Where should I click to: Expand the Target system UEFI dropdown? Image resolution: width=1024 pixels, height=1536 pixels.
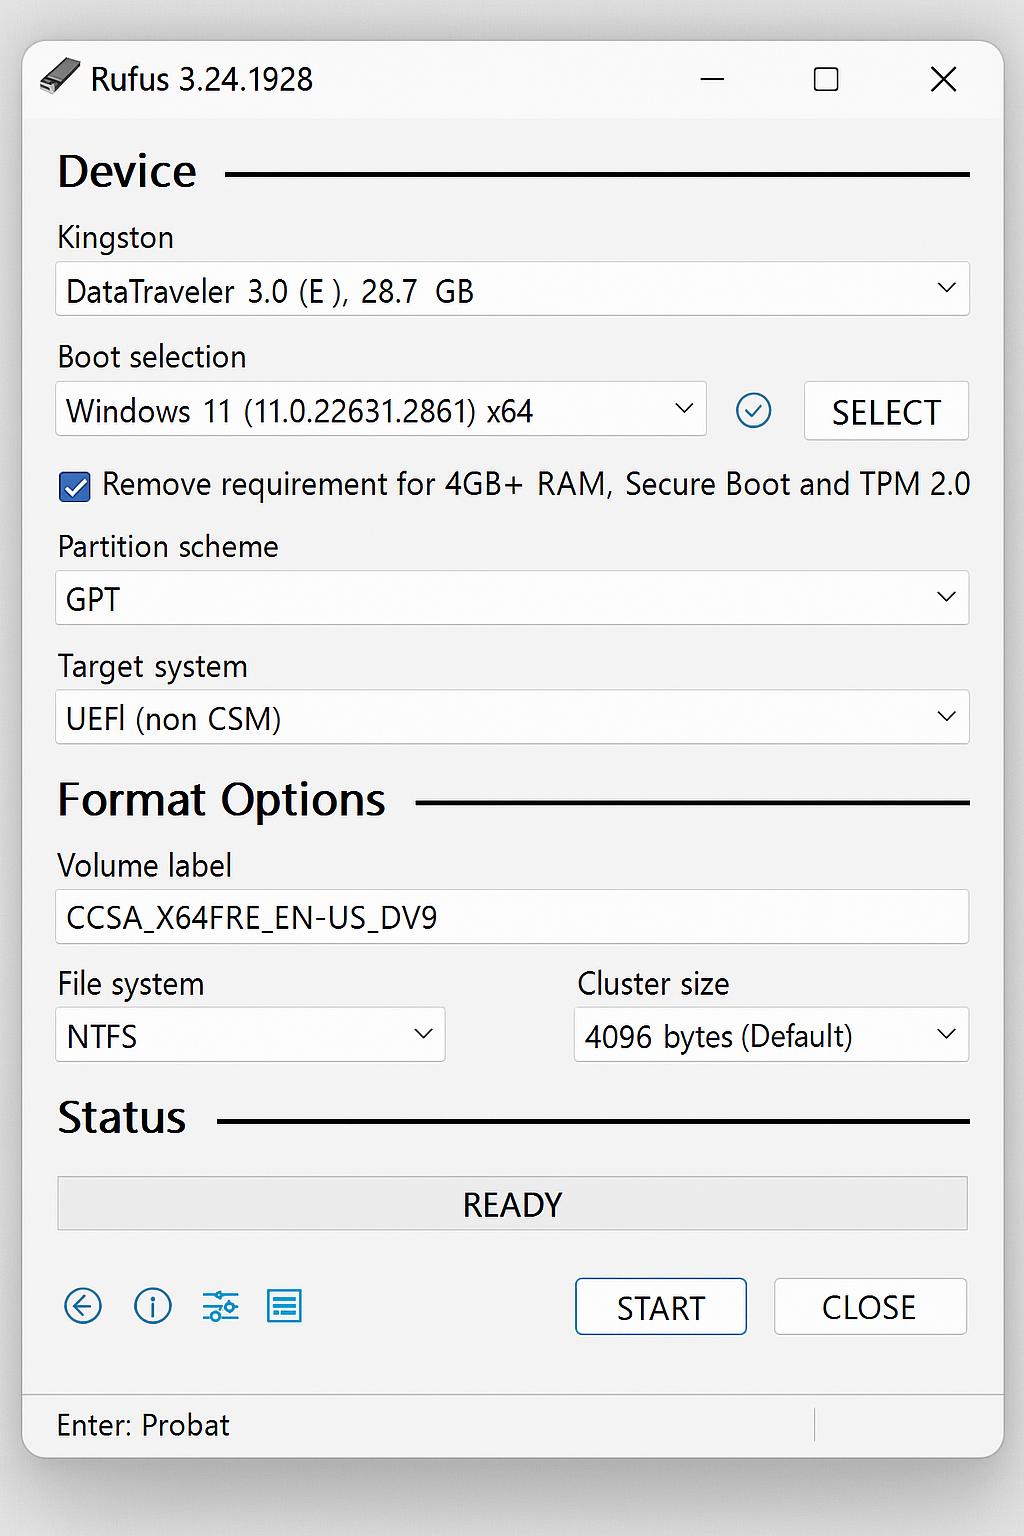(x=512, y=717)
